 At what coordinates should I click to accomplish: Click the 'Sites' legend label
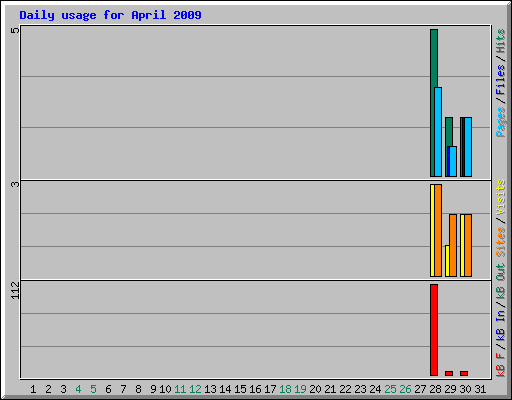(500, 242)
